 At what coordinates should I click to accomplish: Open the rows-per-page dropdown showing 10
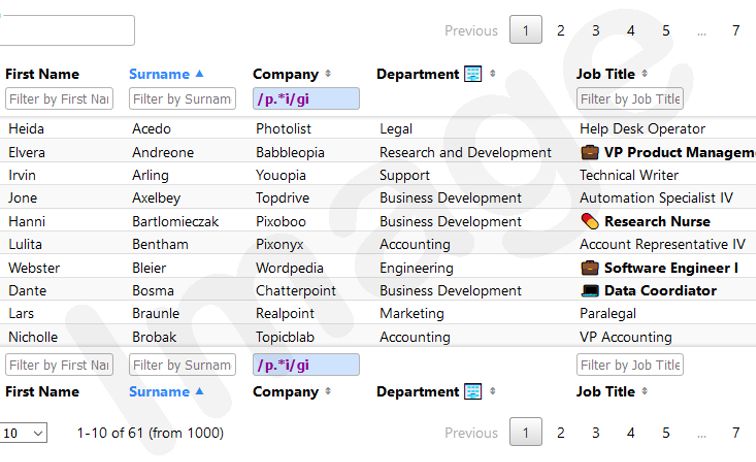pos(24,433)
